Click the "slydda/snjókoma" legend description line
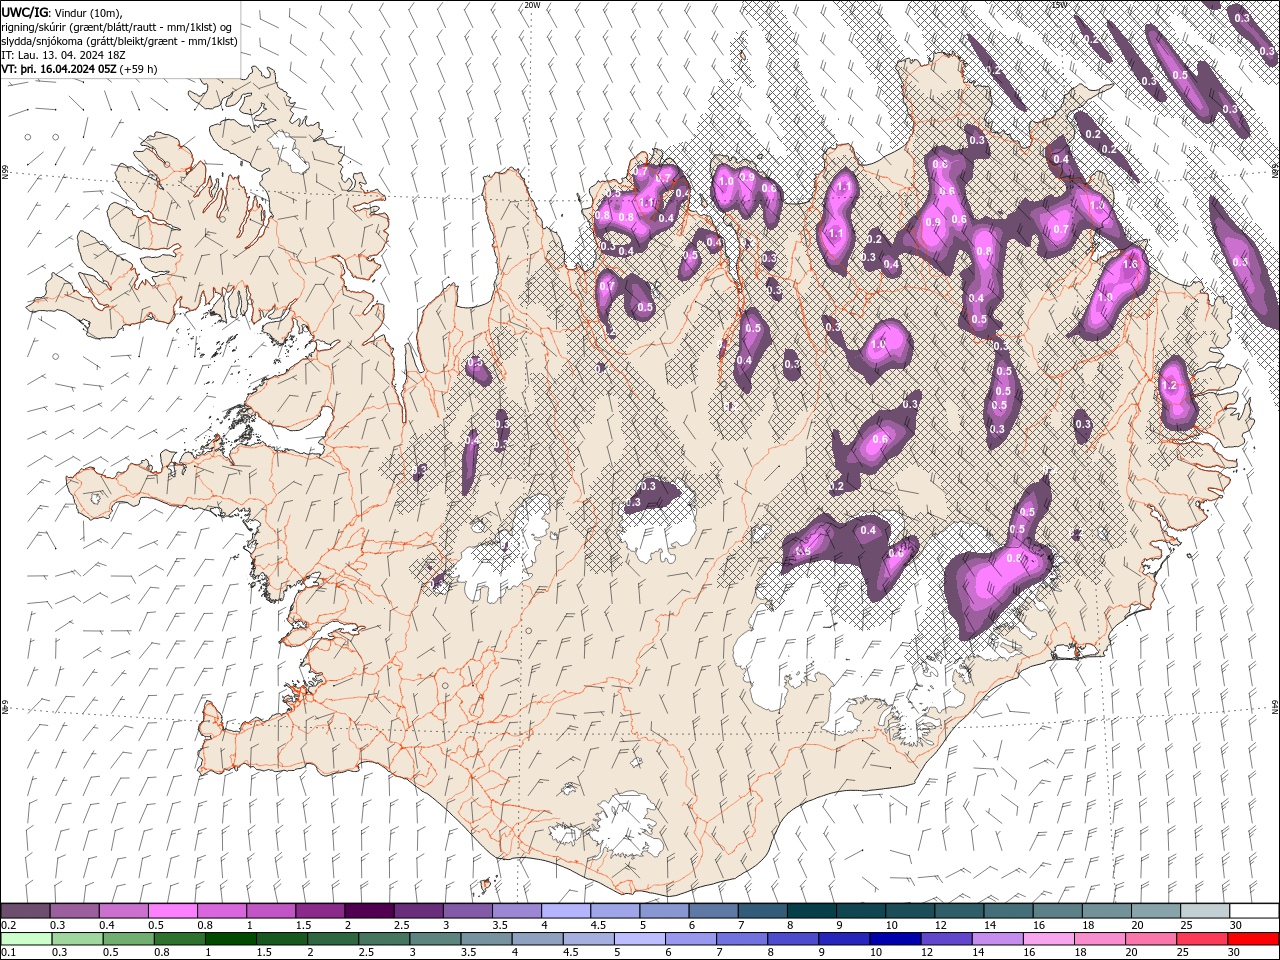The image size is (1280, 960). (x=120, y=41)
